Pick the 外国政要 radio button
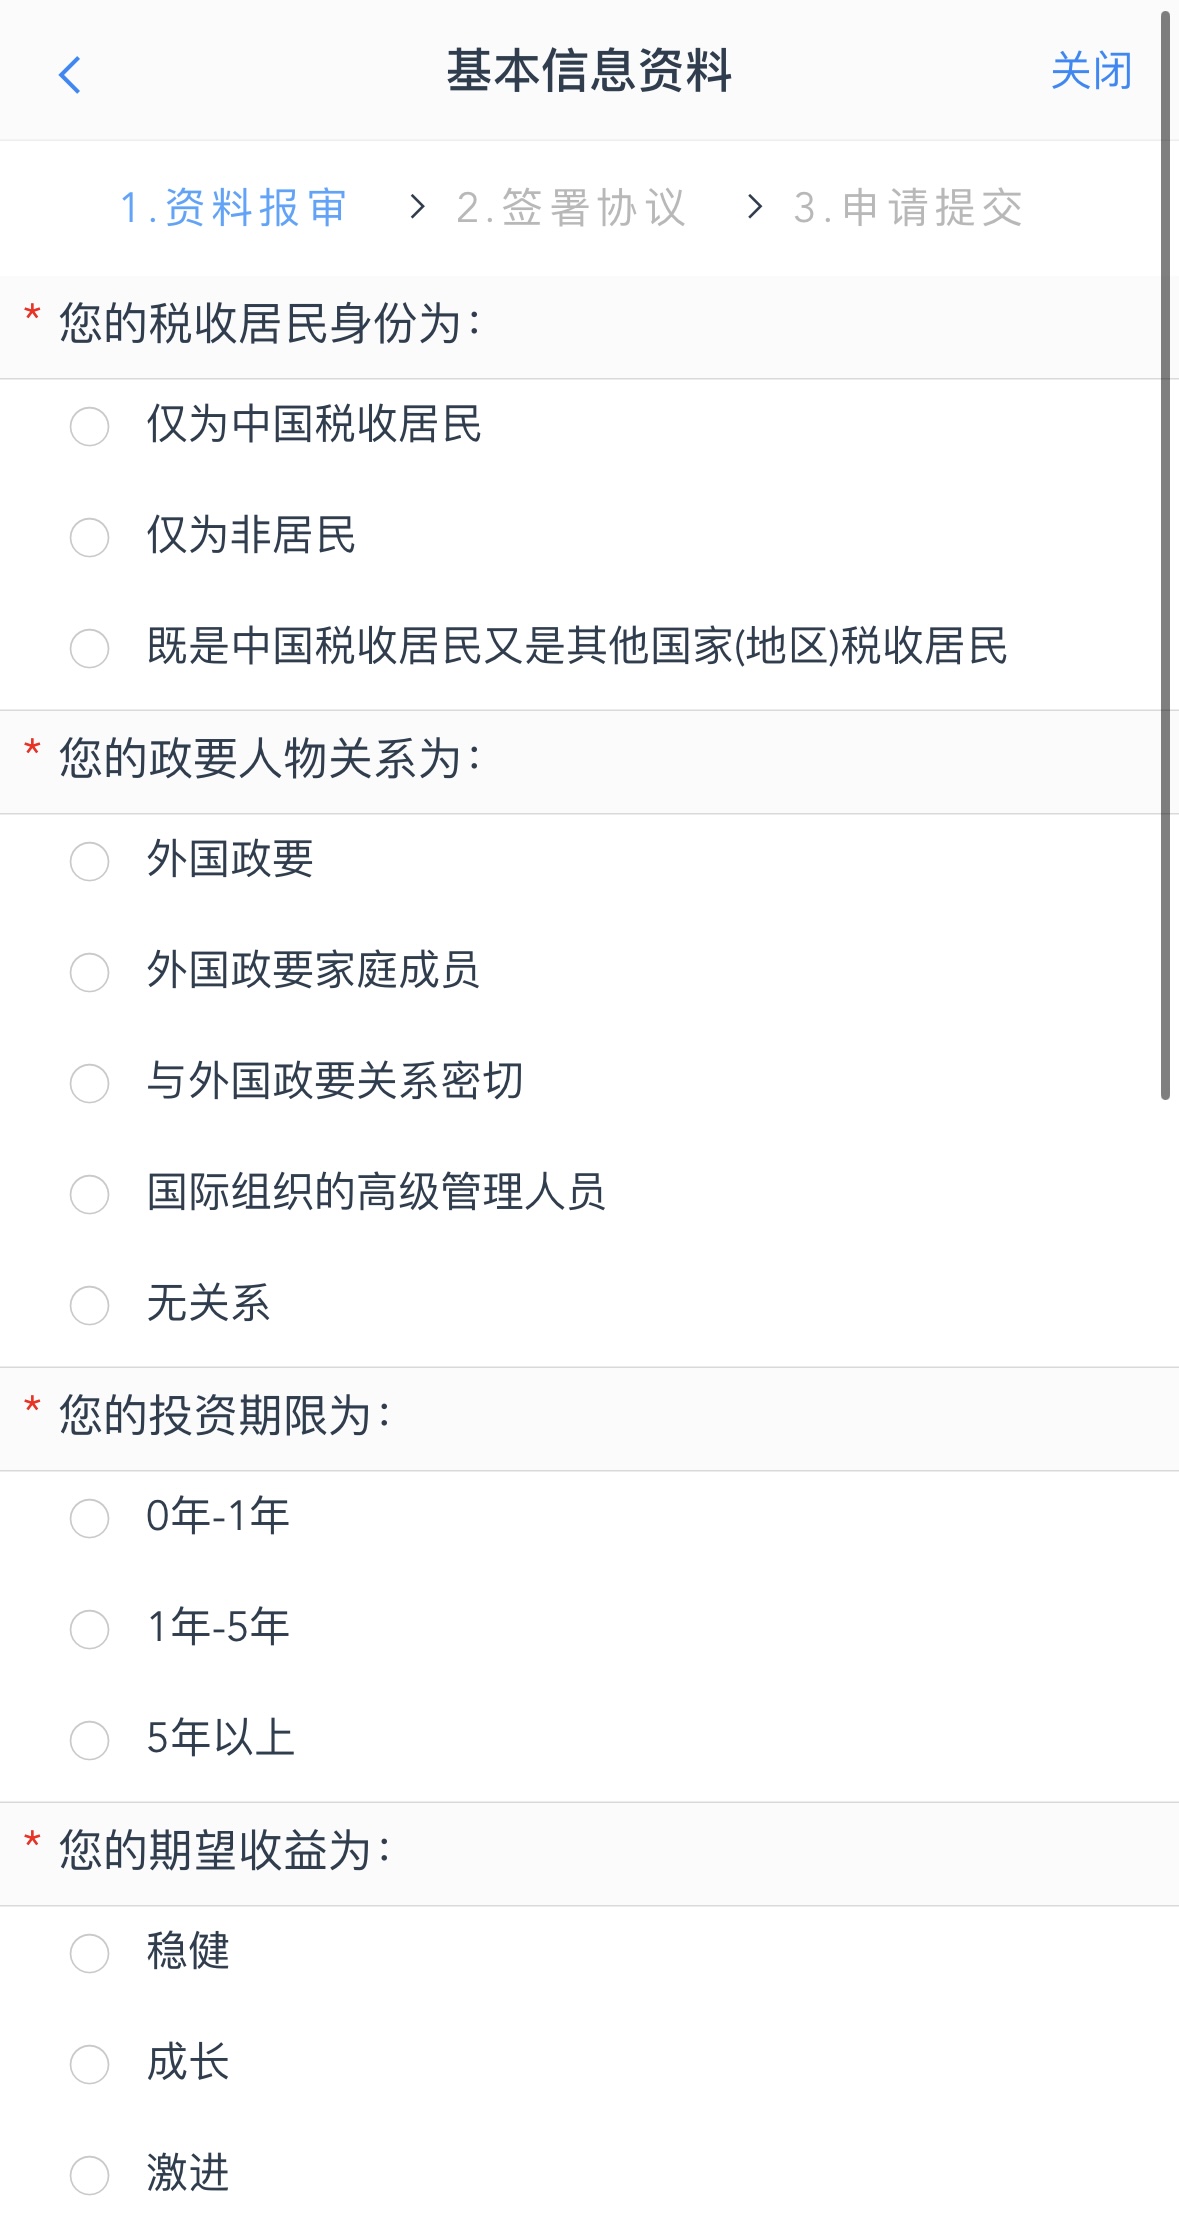 [x=89, y=861]
